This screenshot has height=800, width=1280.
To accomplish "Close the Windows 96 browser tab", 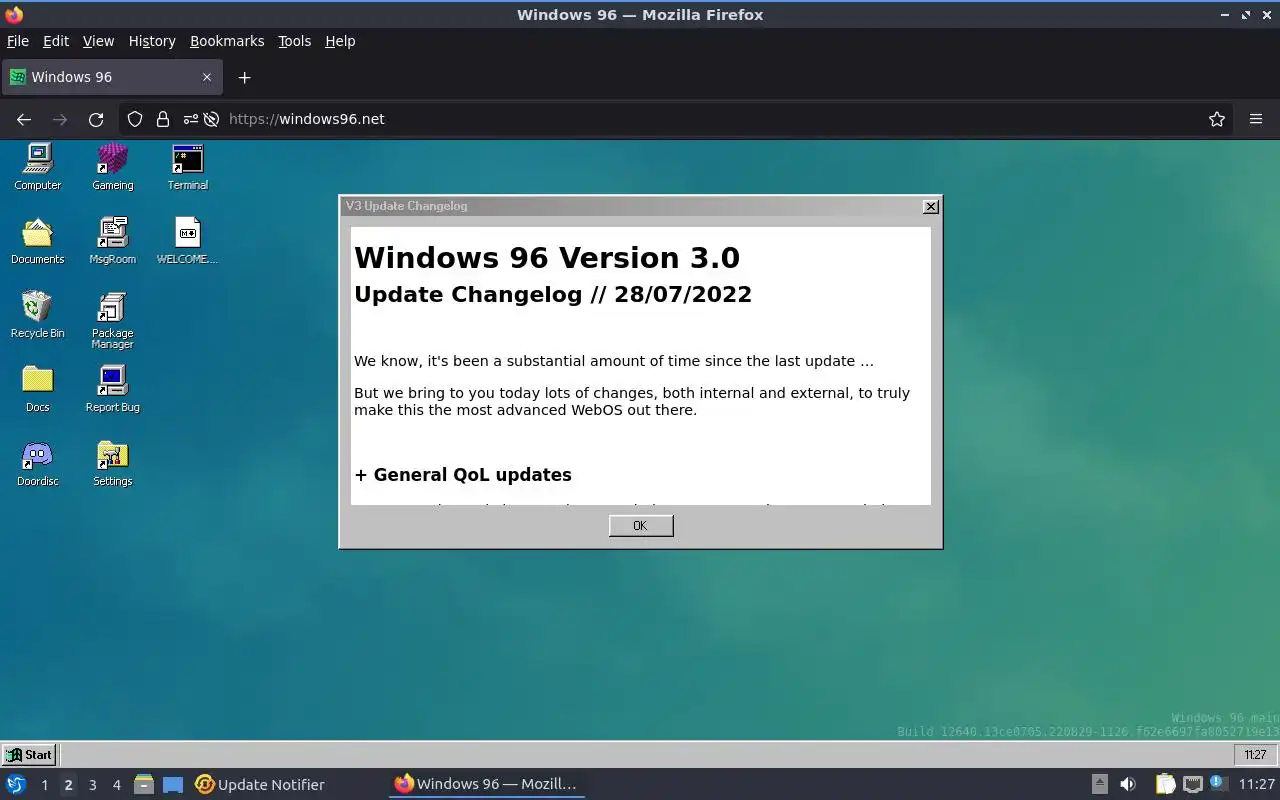I will pos(207,77).
